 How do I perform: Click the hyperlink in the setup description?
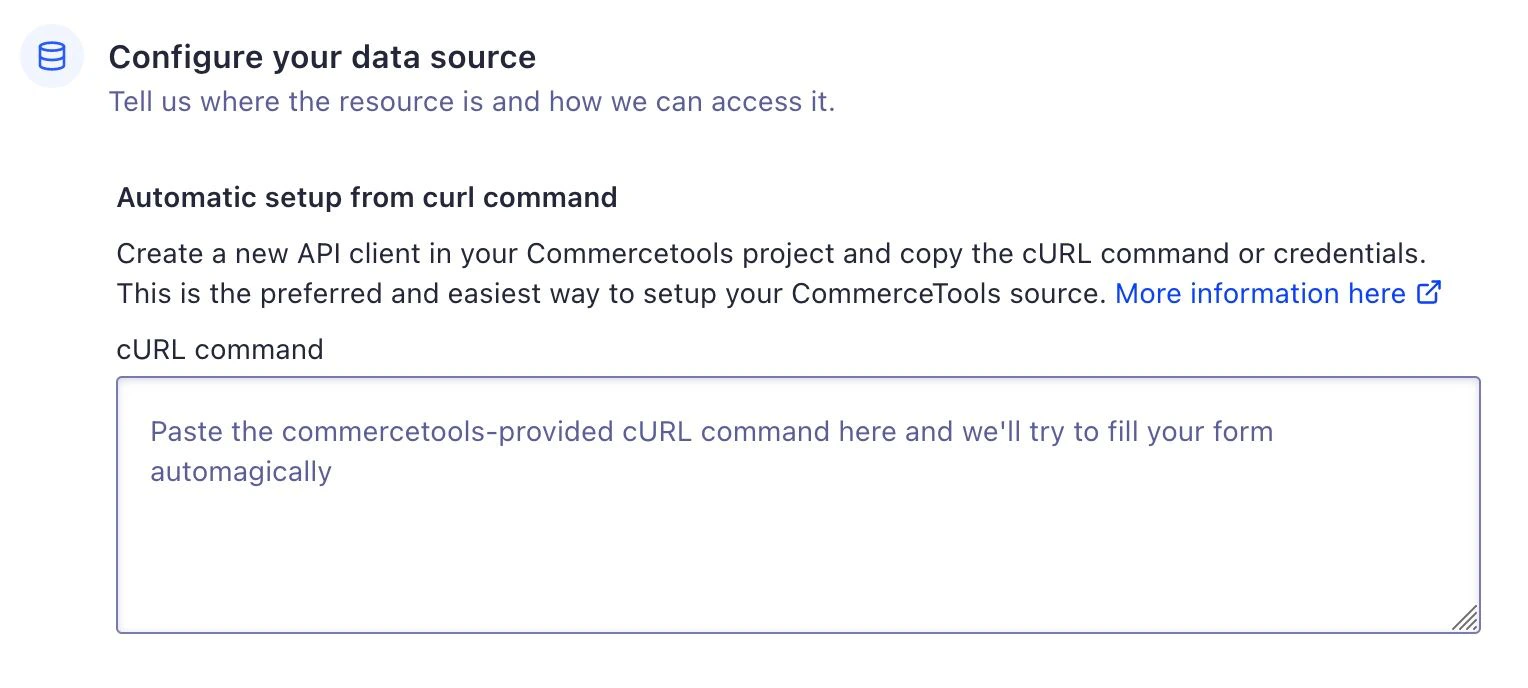(1261, 293)
